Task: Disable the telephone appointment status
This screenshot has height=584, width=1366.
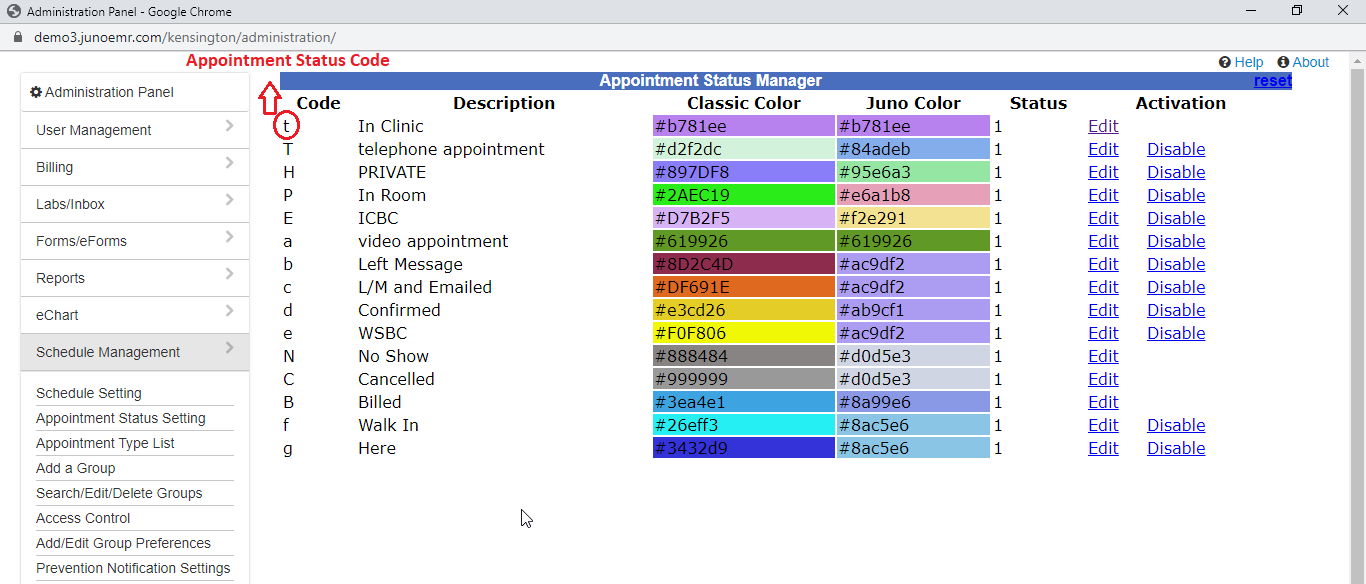Action: [1175, 149]
